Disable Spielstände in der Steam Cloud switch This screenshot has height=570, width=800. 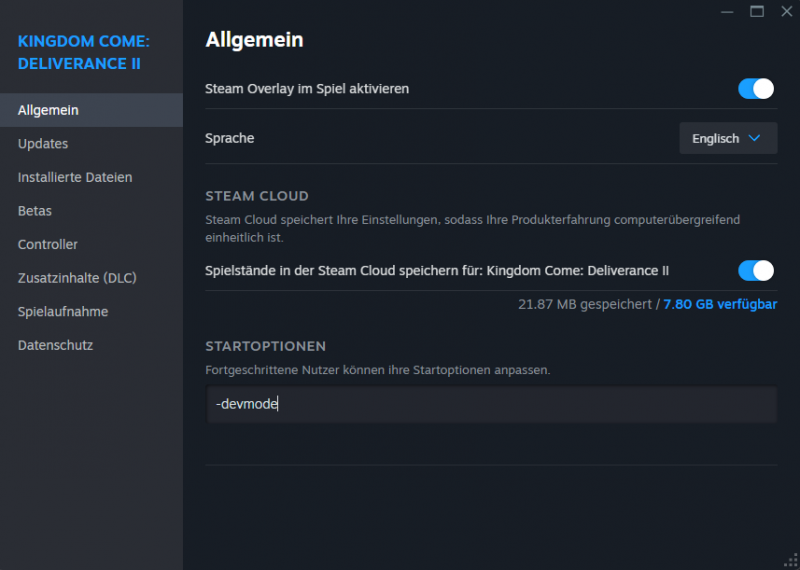(756, 270)
